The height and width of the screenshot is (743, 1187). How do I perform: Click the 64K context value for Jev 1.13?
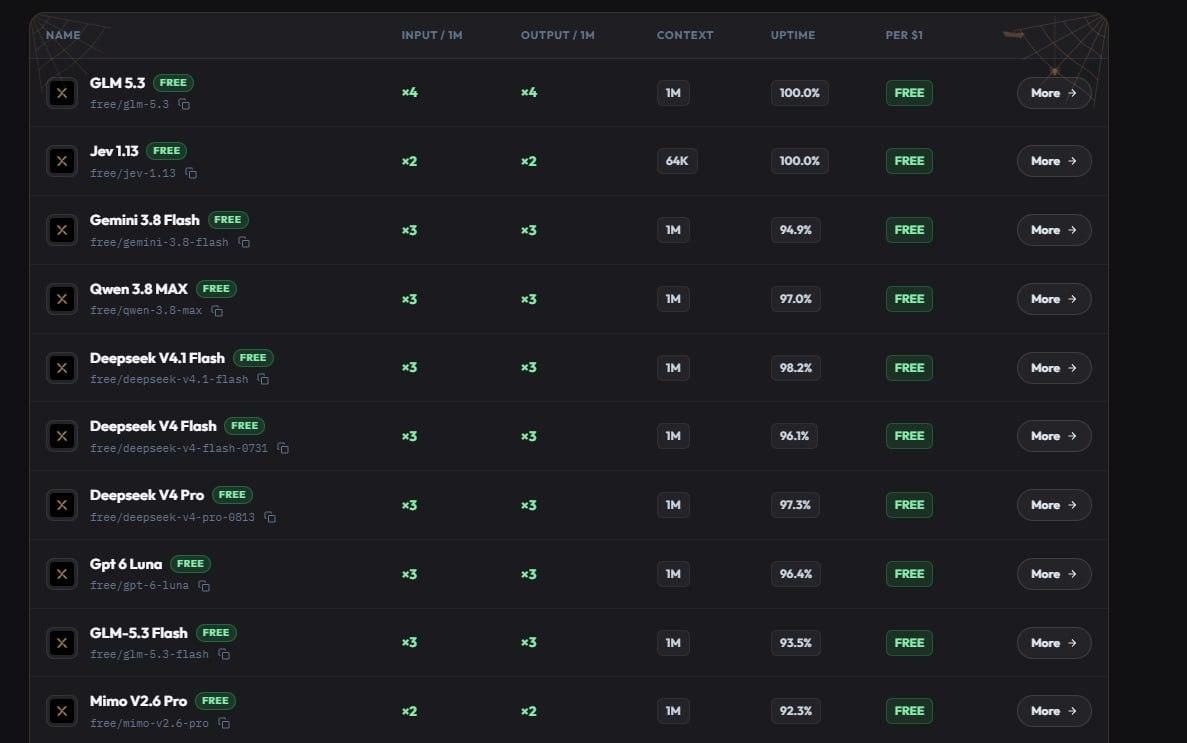(x=677, y=161)
